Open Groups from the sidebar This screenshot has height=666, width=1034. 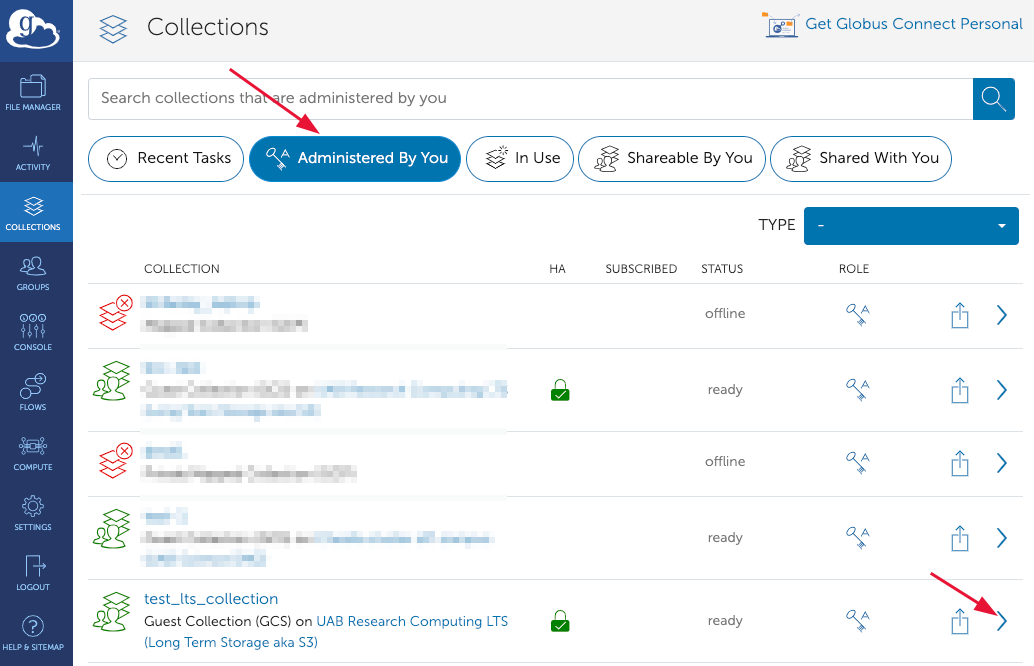[x=33, y=272]
